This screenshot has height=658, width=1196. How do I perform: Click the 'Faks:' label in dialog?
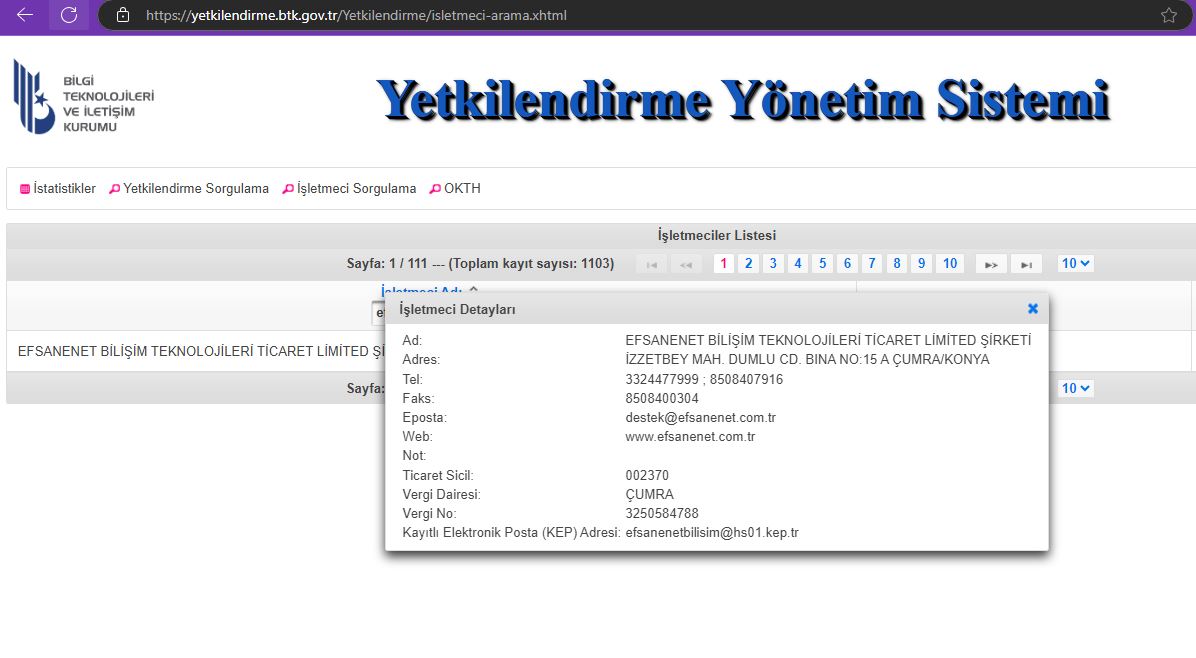point(418,399)
